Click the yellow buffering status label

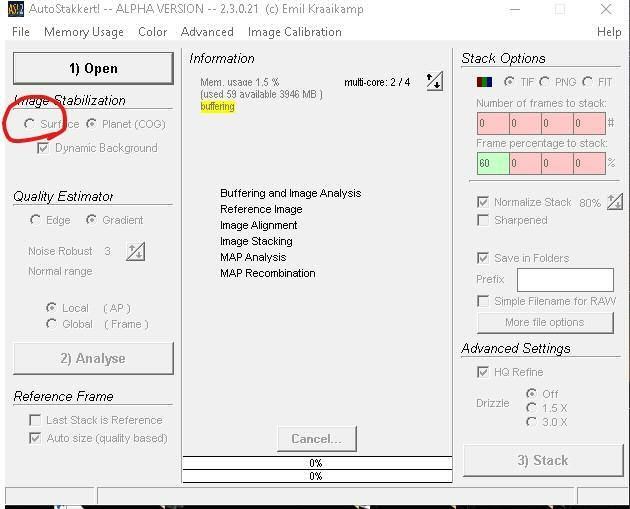217,106
